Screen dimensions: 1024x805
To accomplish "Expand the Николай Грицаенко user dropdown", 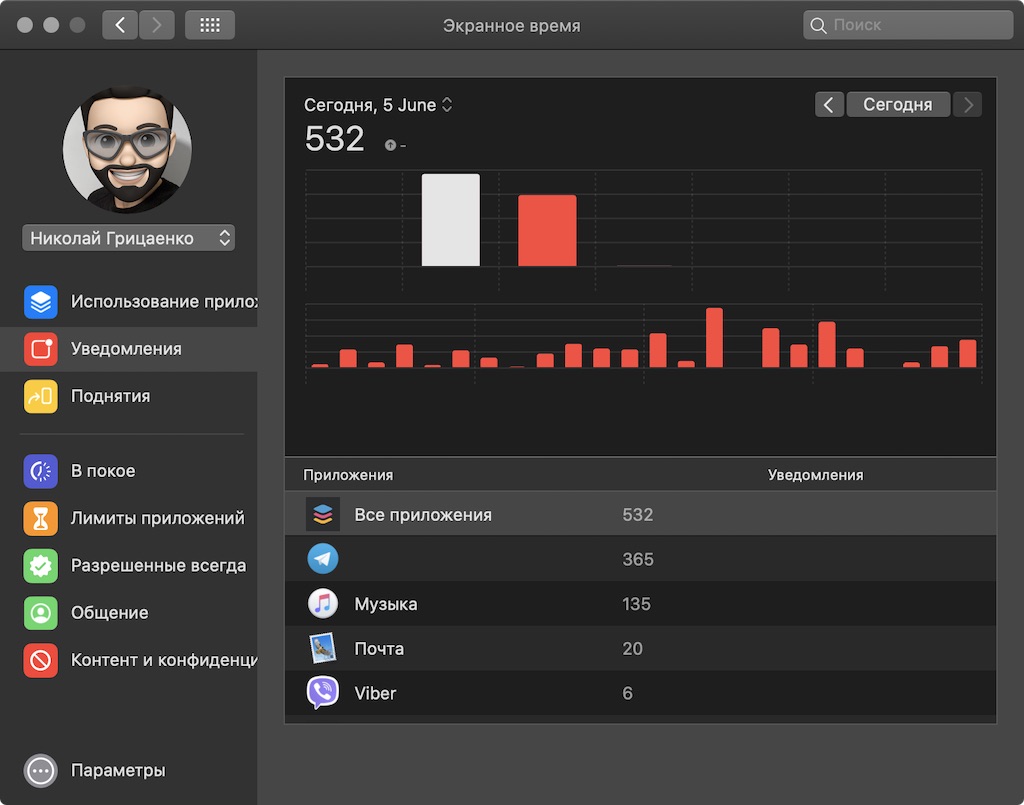I will [129, 238].
